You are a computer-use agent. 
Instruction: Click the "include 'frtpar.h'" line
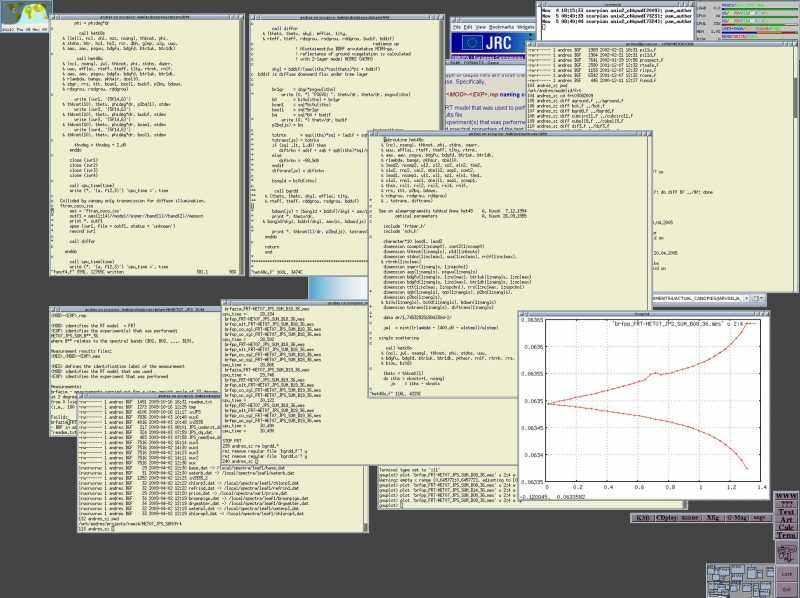(405, 226)
